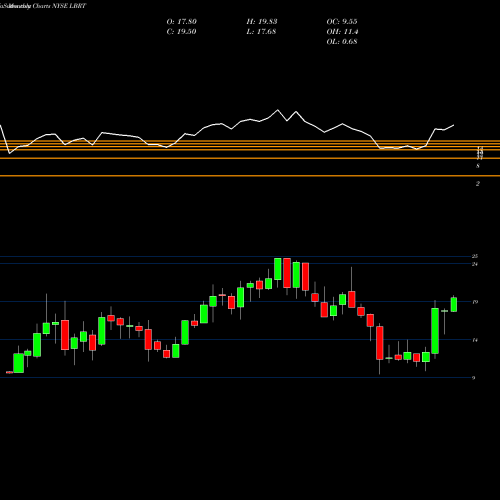This screenshot has height=500, width=500.
Task: Click the highest peak of the white indicator line
Action: tap(278, 110)
